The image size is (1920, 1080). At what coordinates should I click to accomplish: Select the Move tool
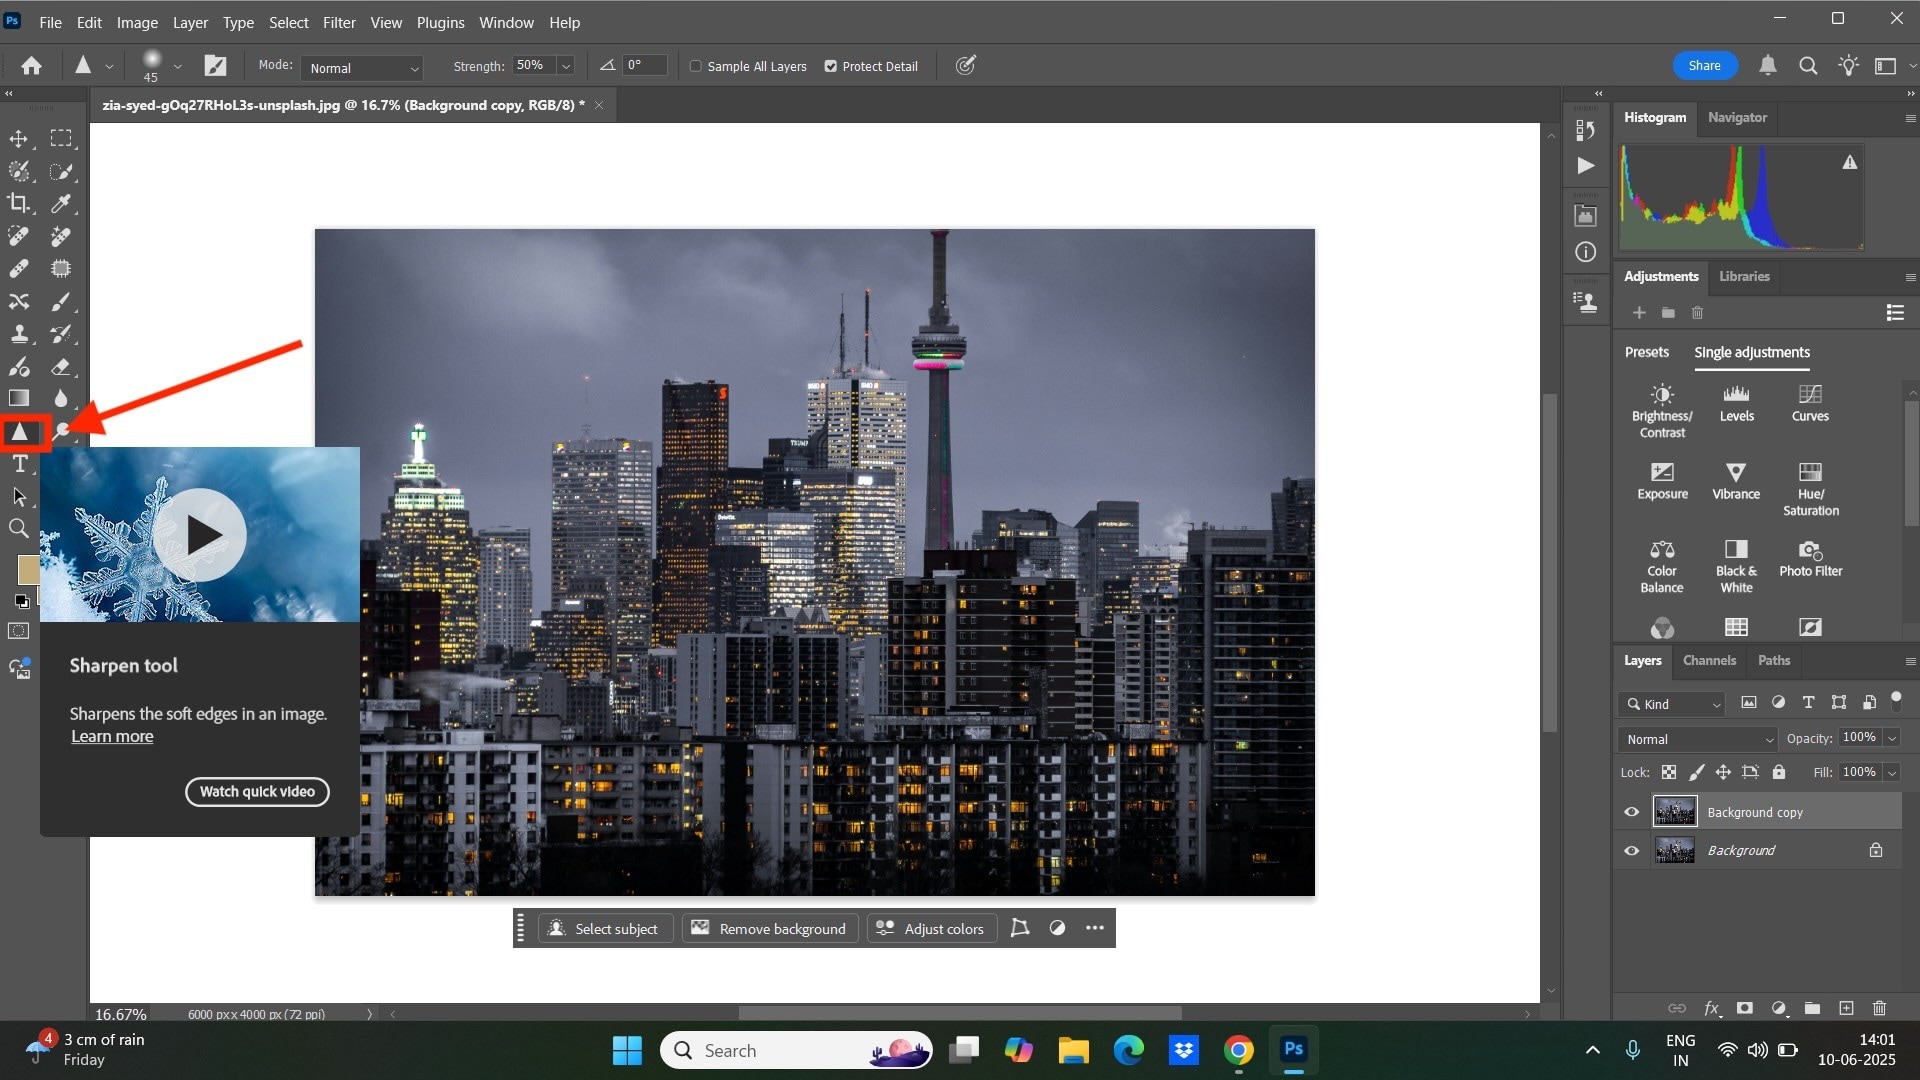coord(19,138)
